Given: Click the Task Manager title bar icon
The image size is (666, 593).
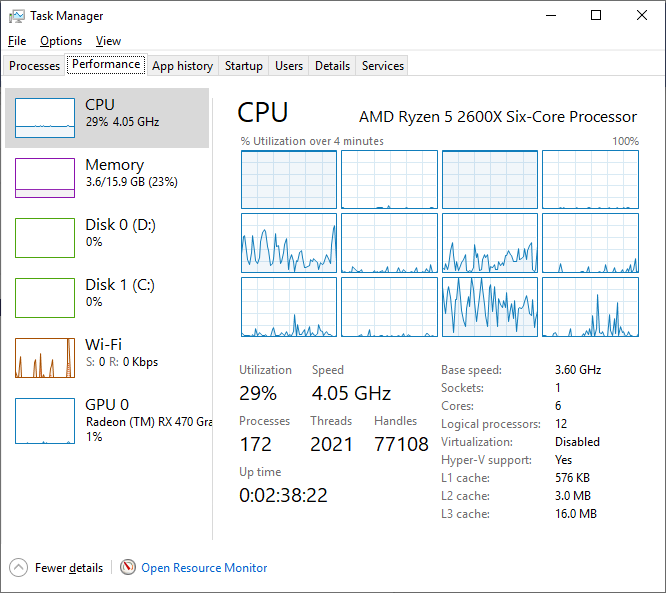Looking at the screenshot, I should pyautogui.click(x=17, y=16).
